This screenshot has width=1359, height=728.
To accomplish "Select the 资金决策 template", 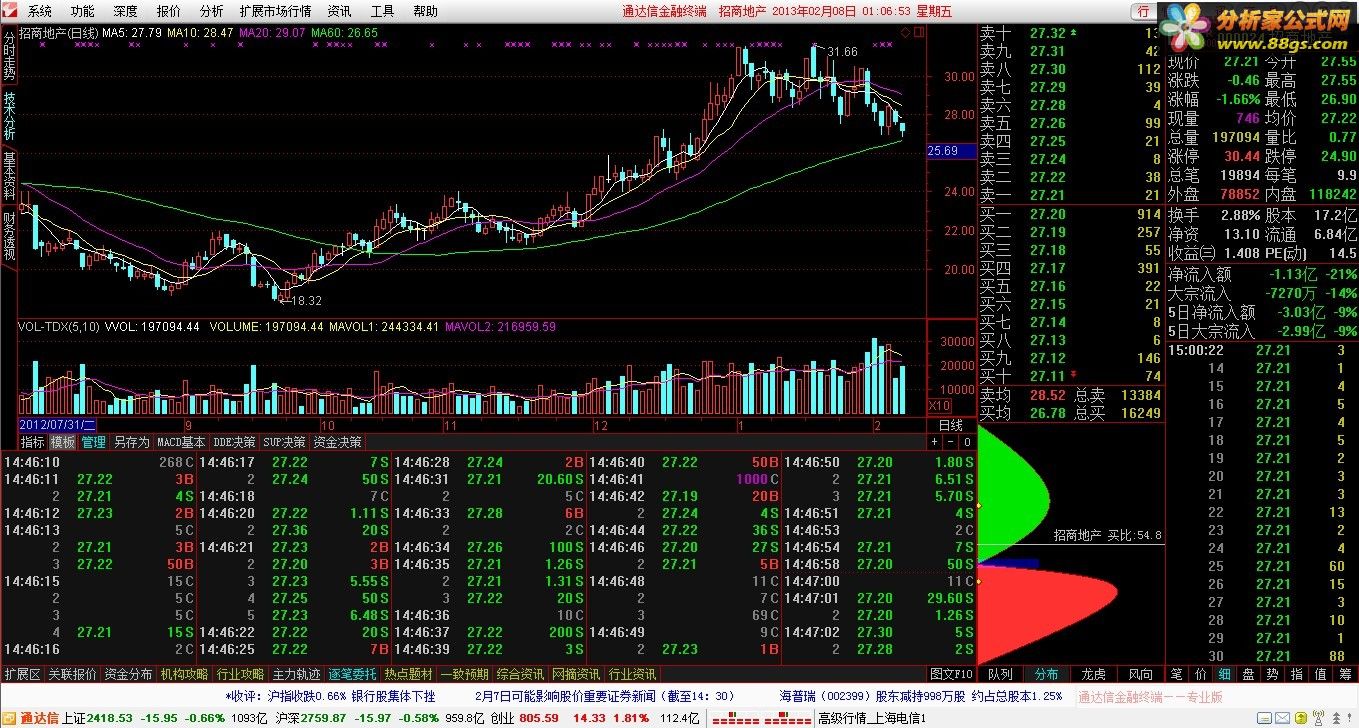I will [338, 442].
